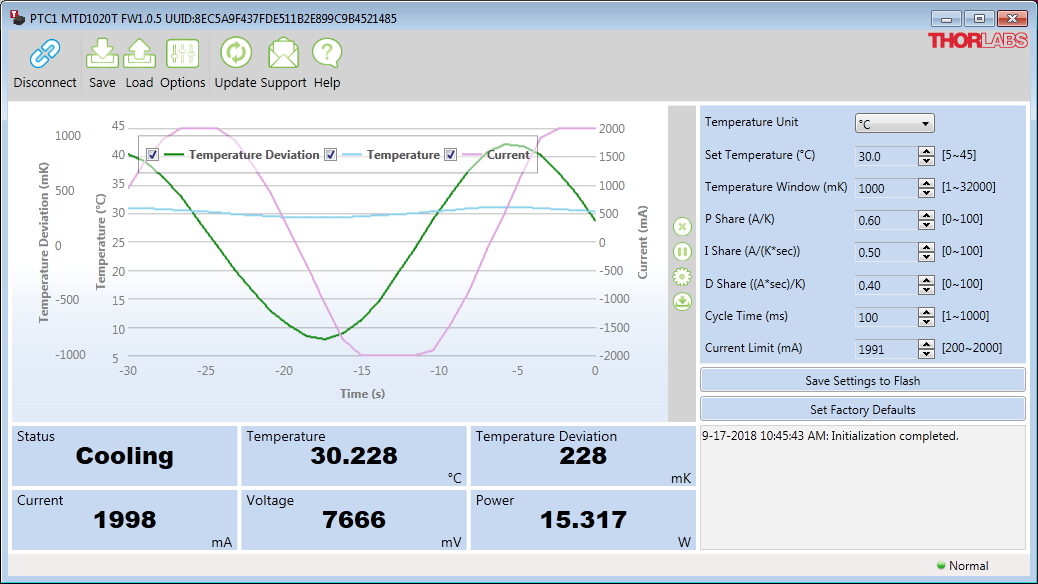Decrease Temperature Window with down arrow
The height and width of the screenshot is (584, 1038).
tap(926, 193)
